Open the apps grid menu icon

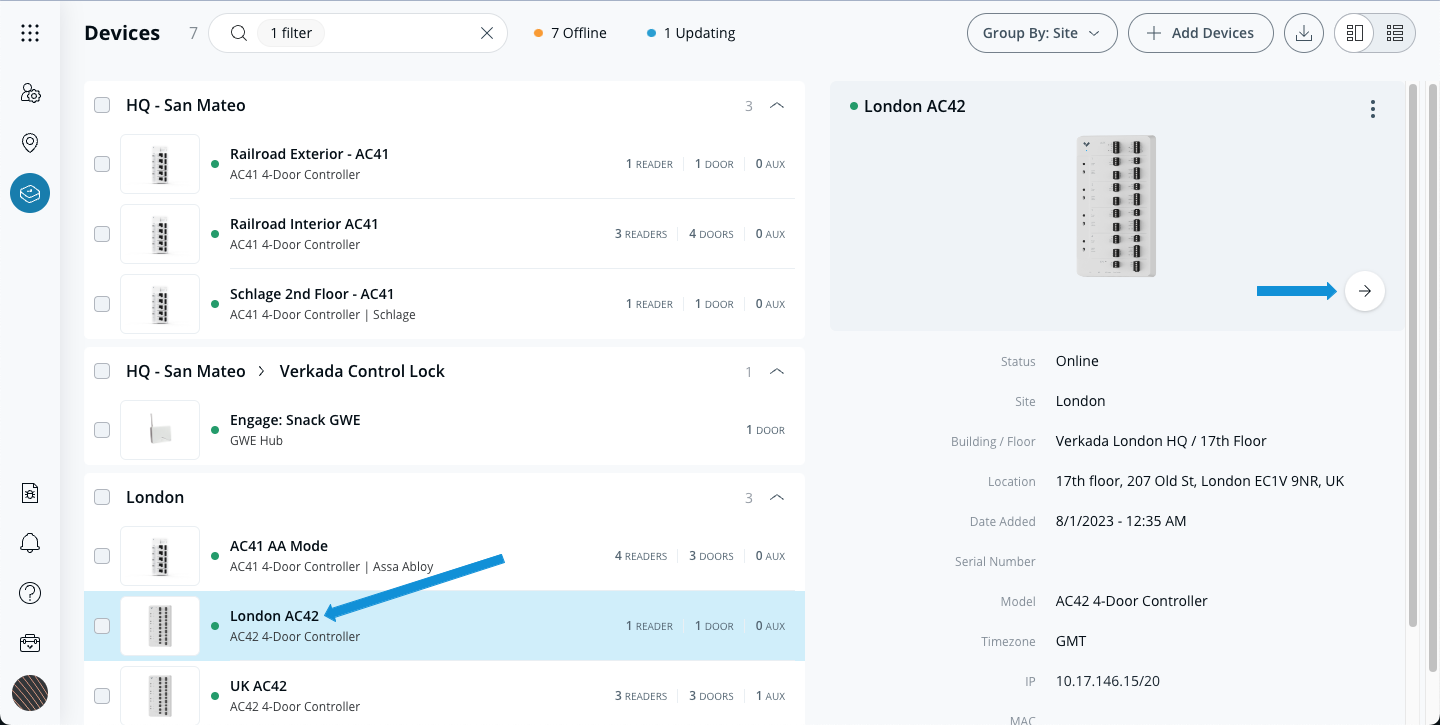click(30, 33)
